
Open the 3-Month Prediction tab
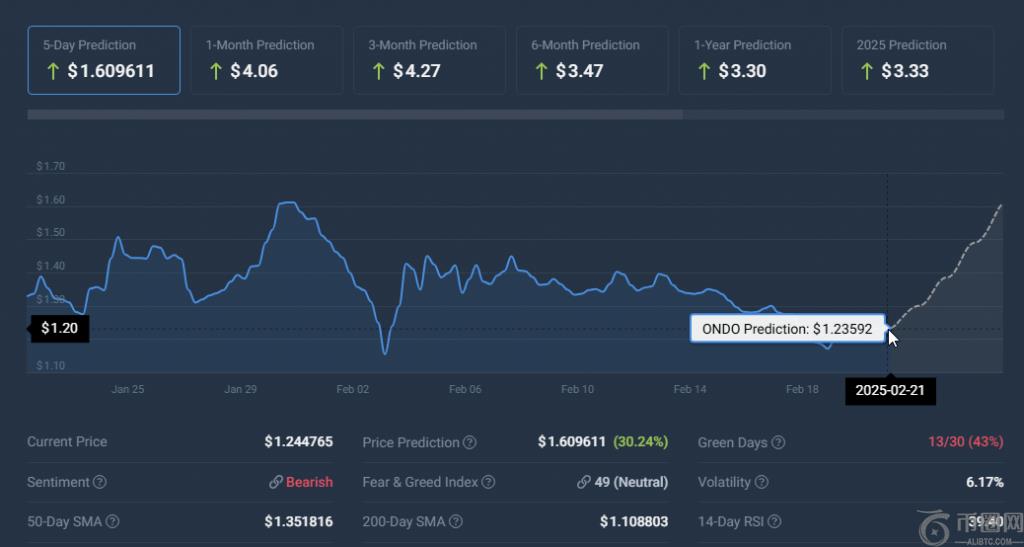[429, 60]
